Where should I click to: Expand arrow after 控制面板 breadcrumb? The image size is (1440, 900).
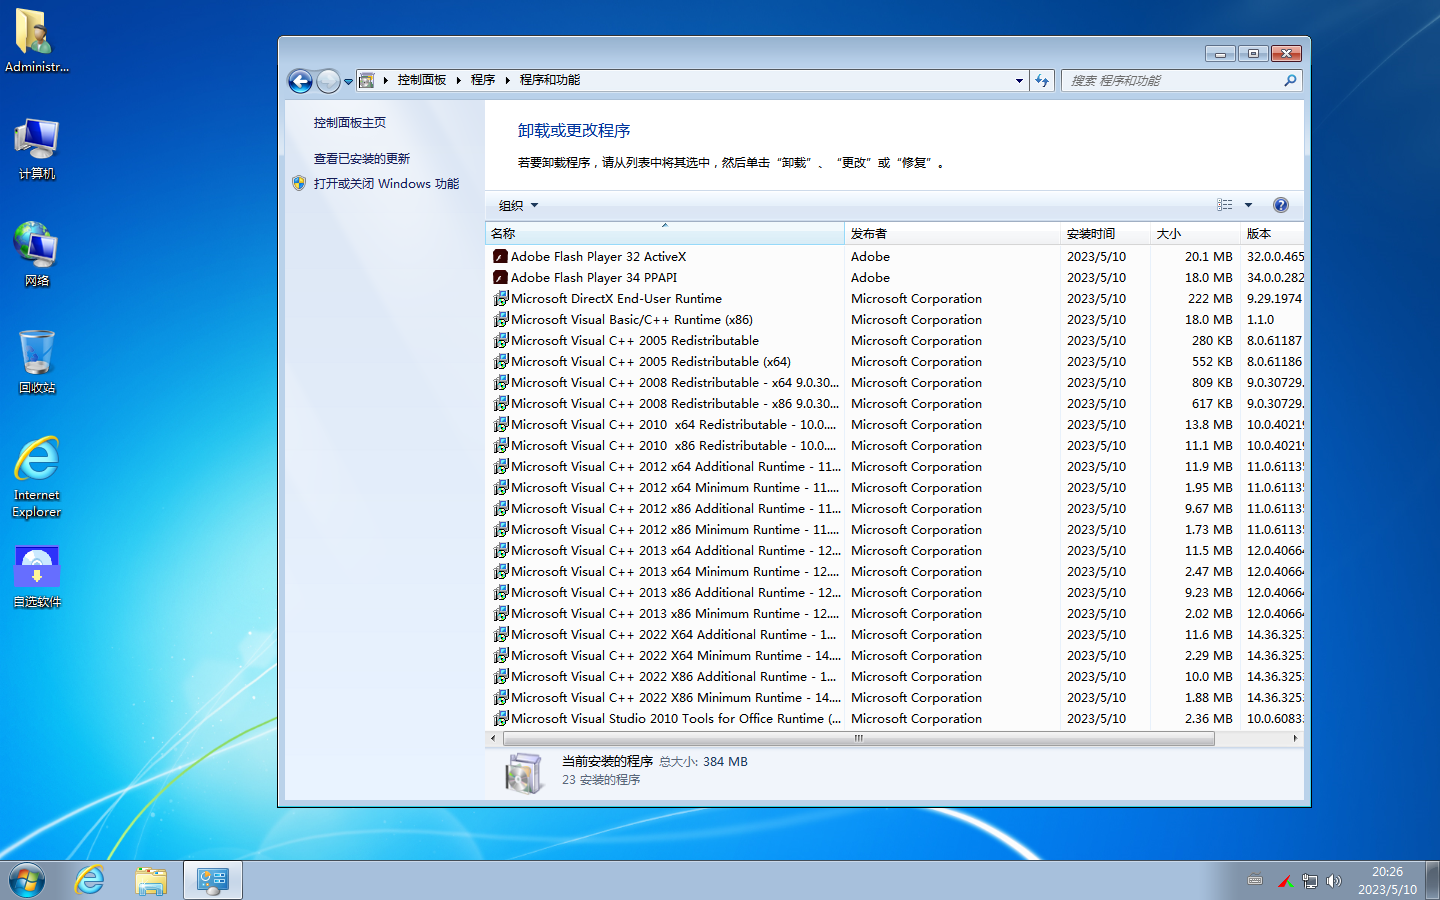pyautogui.click(x=458, y=80)
